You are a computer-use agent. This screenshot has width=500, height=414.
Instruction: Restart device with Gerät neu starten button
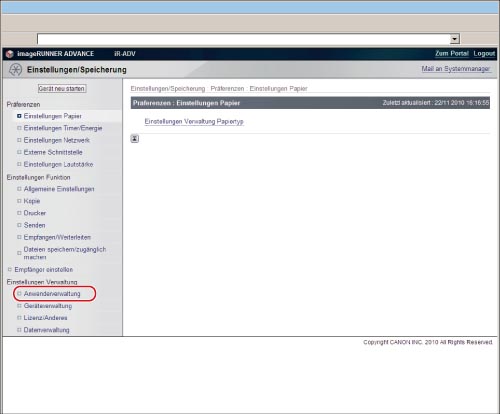(62, 89)
